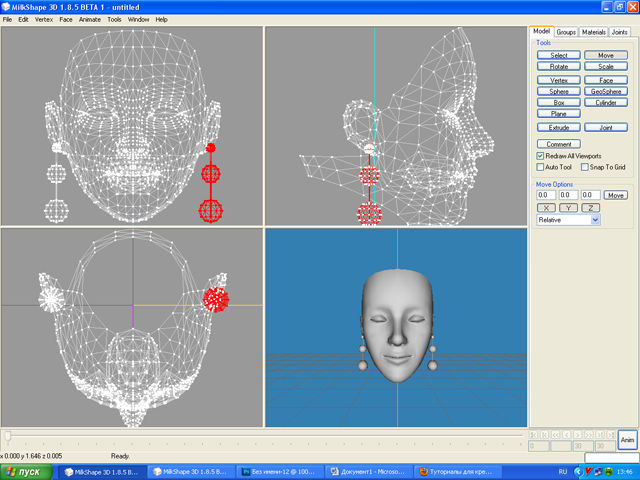640x480 pixels.
Task: Switch to the Materials tab
Action: (x=594, y=32)
